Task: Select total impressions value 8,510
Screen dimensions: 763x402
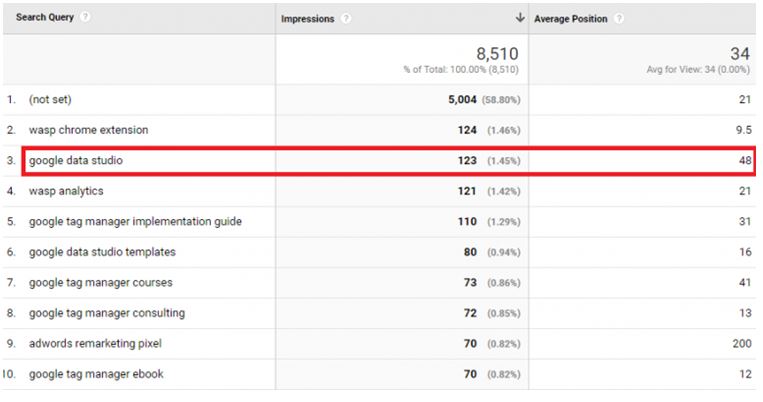Action: click(x=497, y=54)
